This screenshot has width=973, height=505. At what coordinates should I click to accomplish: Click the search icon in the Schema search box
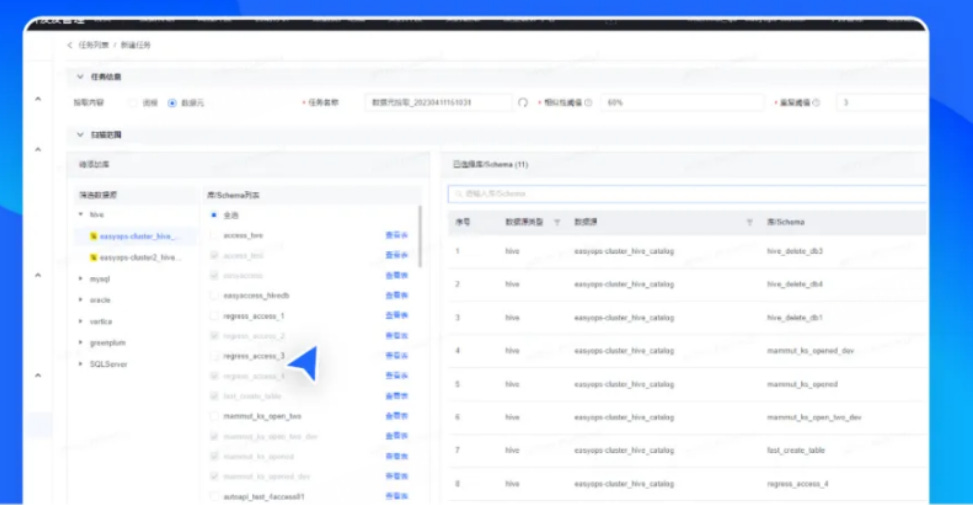[x=459, y=194]
